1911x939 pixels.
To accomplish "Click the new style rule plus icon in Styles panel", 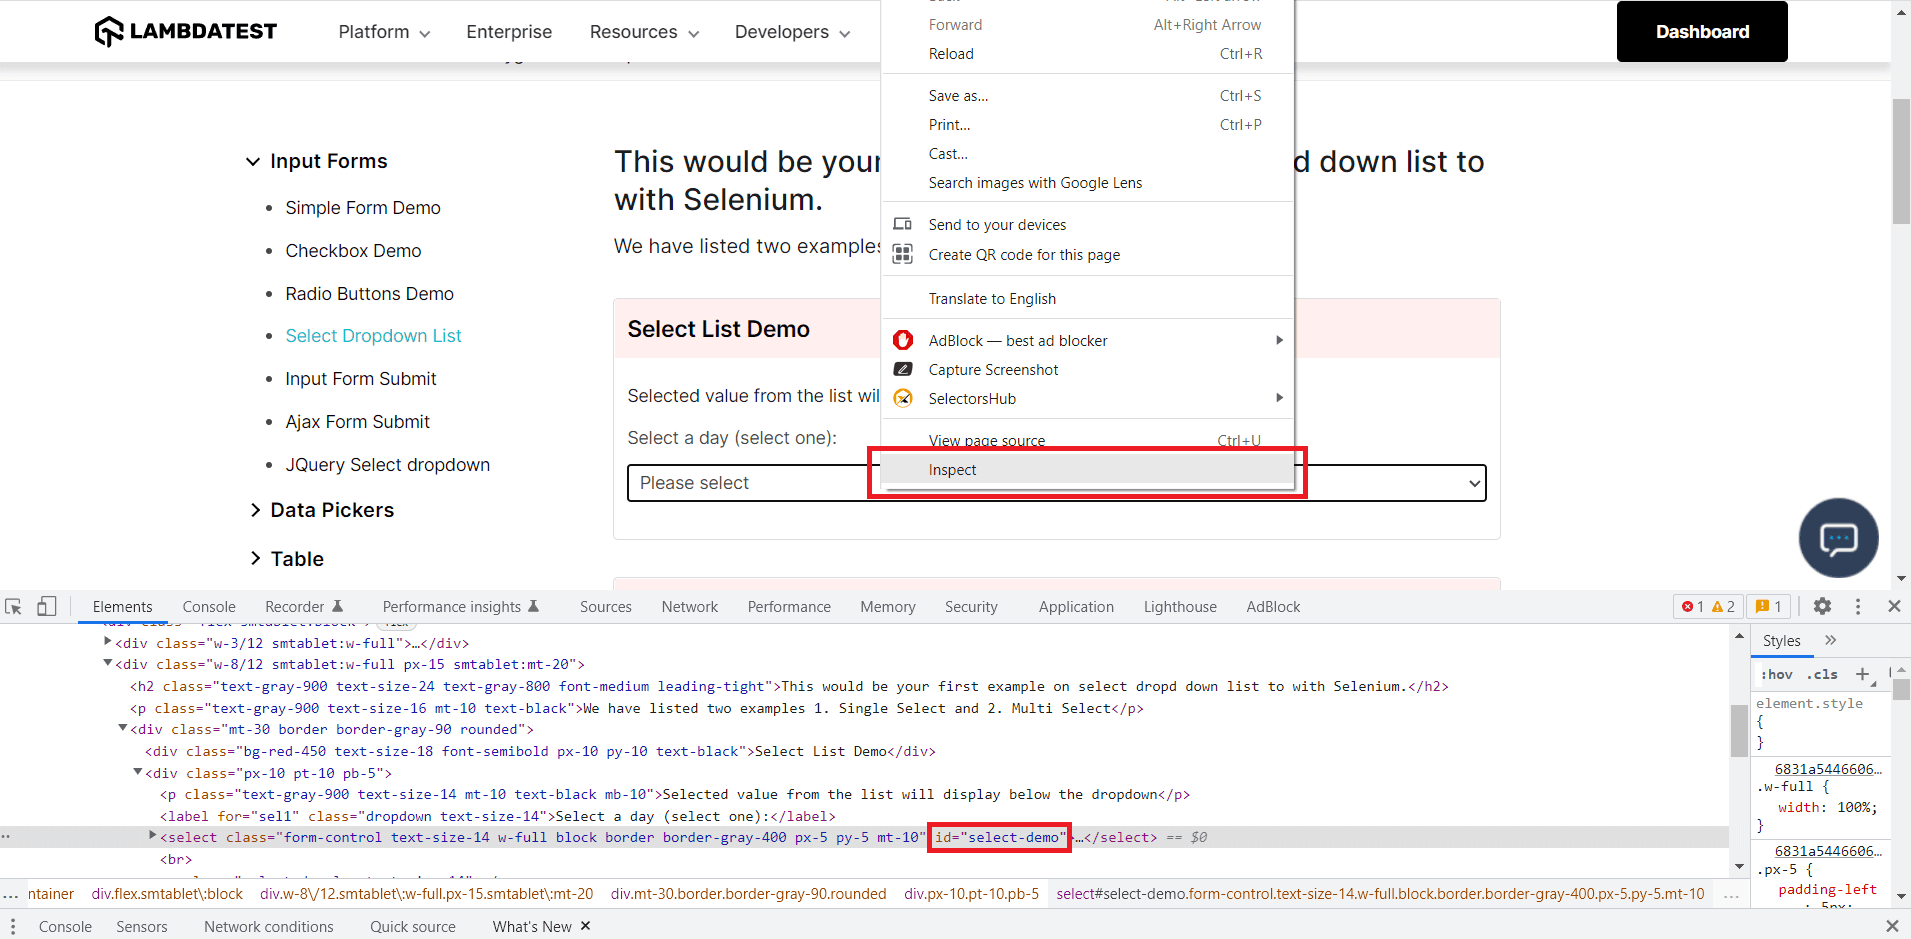I will coord(1864,675).
